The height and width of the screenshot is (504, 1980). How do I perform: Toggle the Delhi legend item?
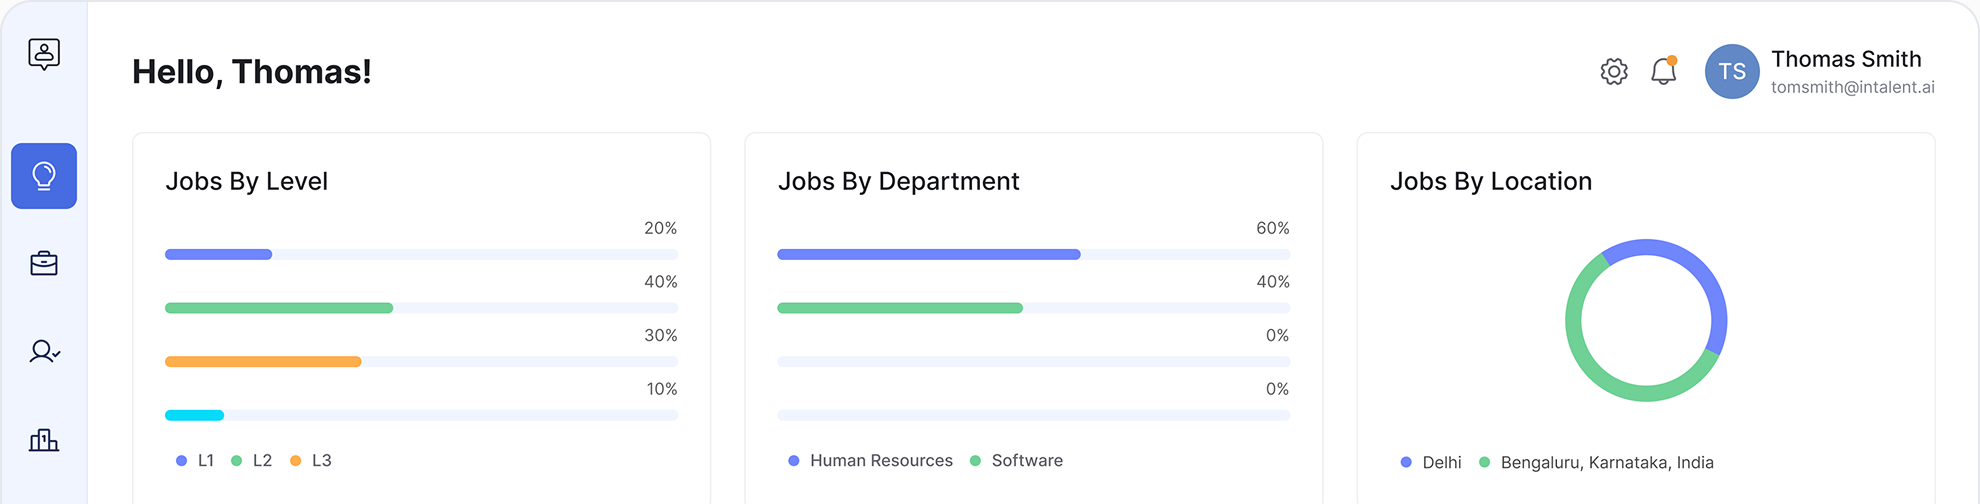click(x=1431, y=463)
